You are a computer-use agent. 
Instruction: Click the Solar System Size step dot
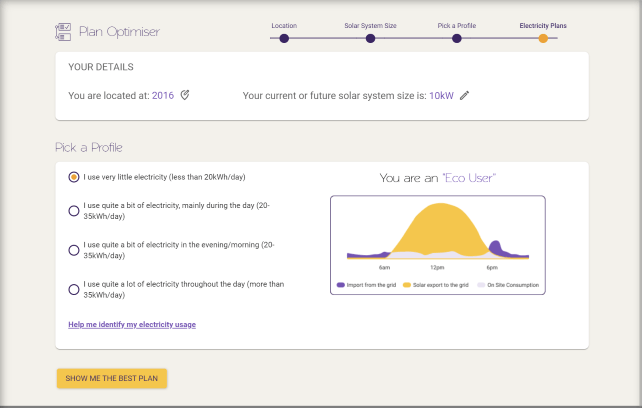[x=370, y=38]
